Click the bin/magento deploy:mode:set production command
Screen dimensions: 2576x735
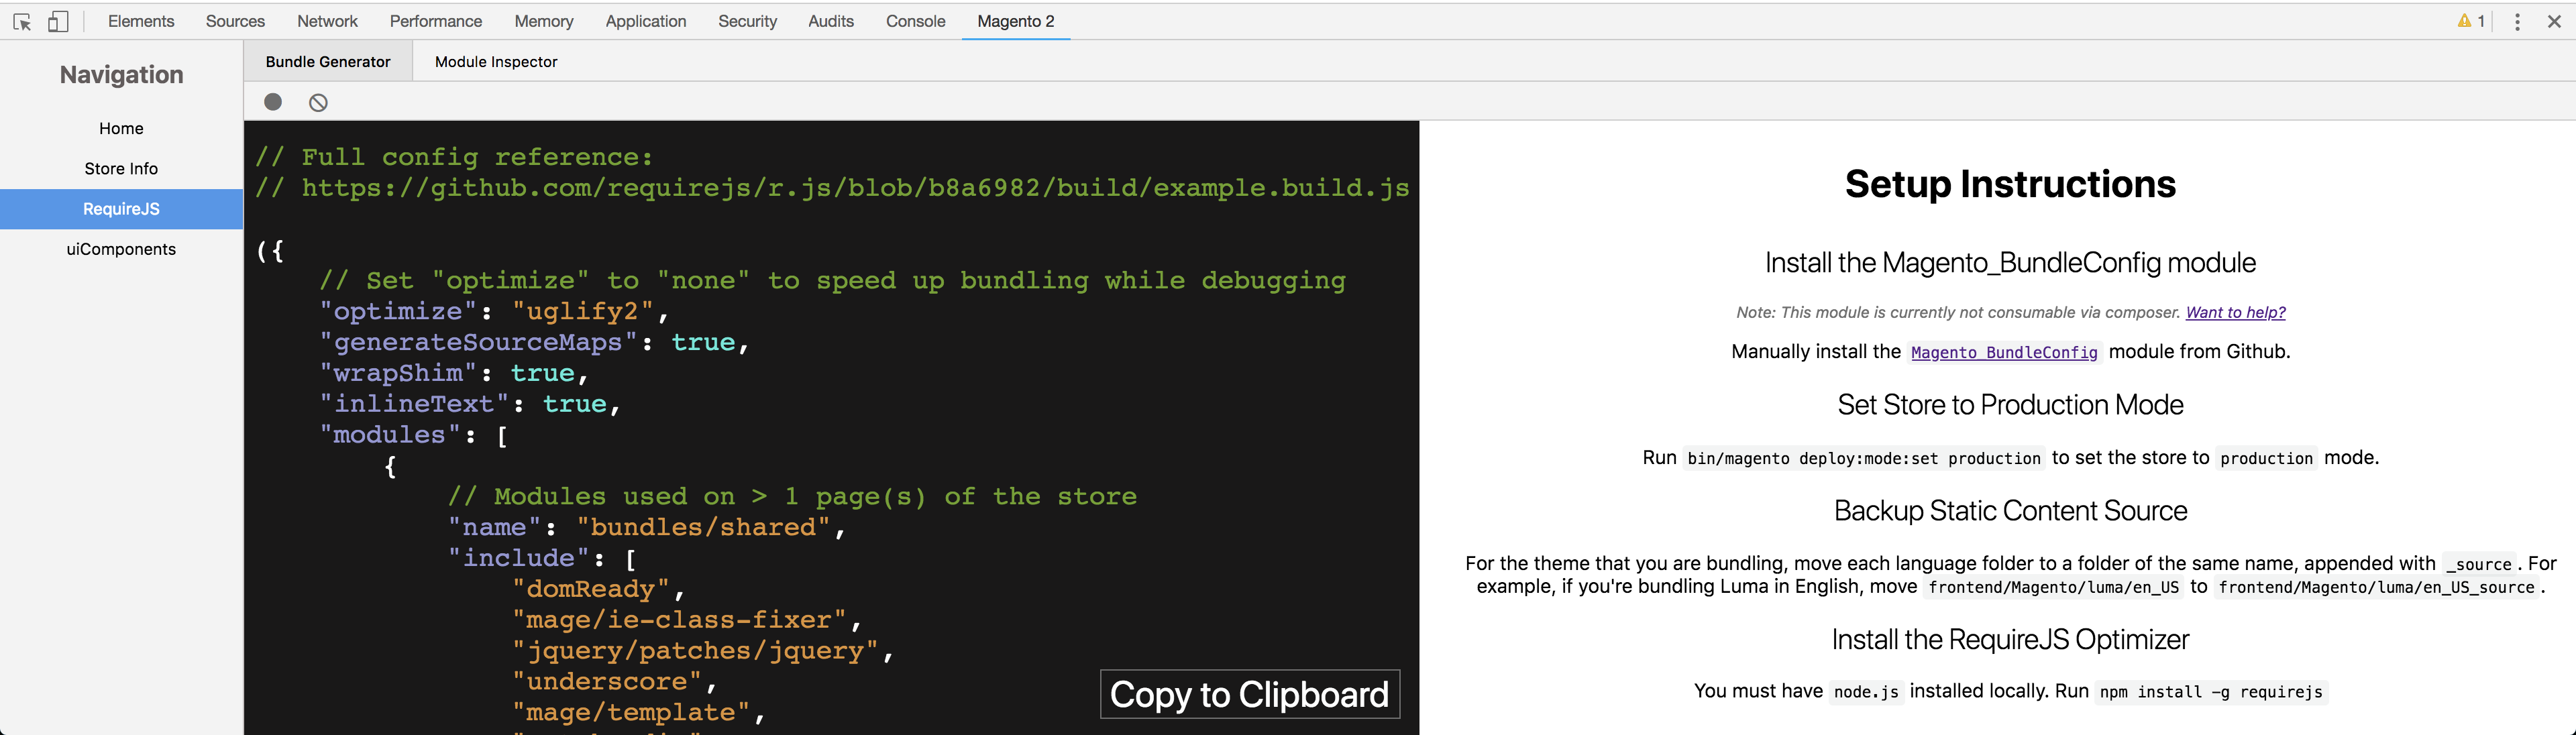(x=1864, y=458)
